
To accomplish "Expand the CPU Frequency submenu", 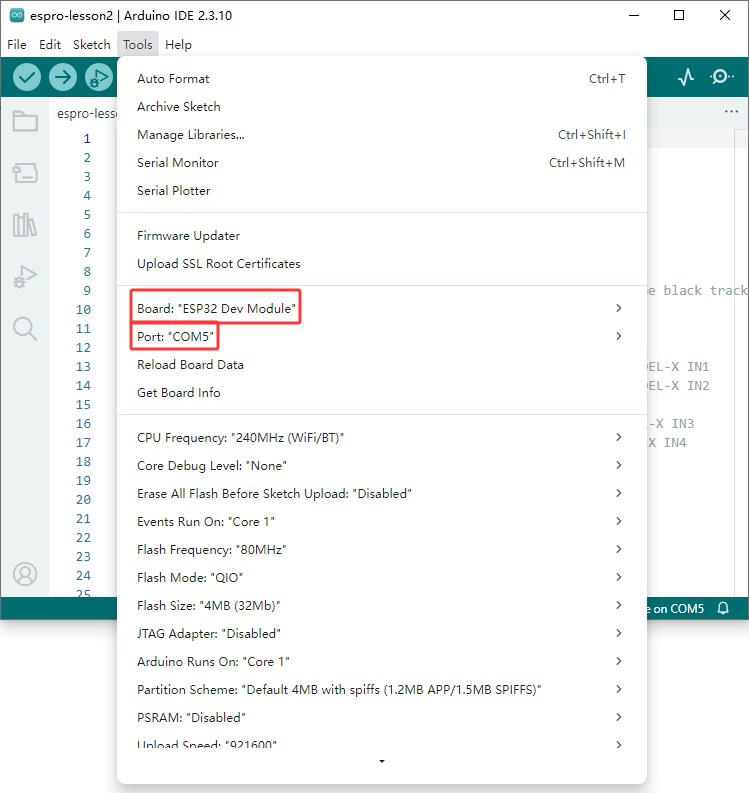I will pos(382,437).
